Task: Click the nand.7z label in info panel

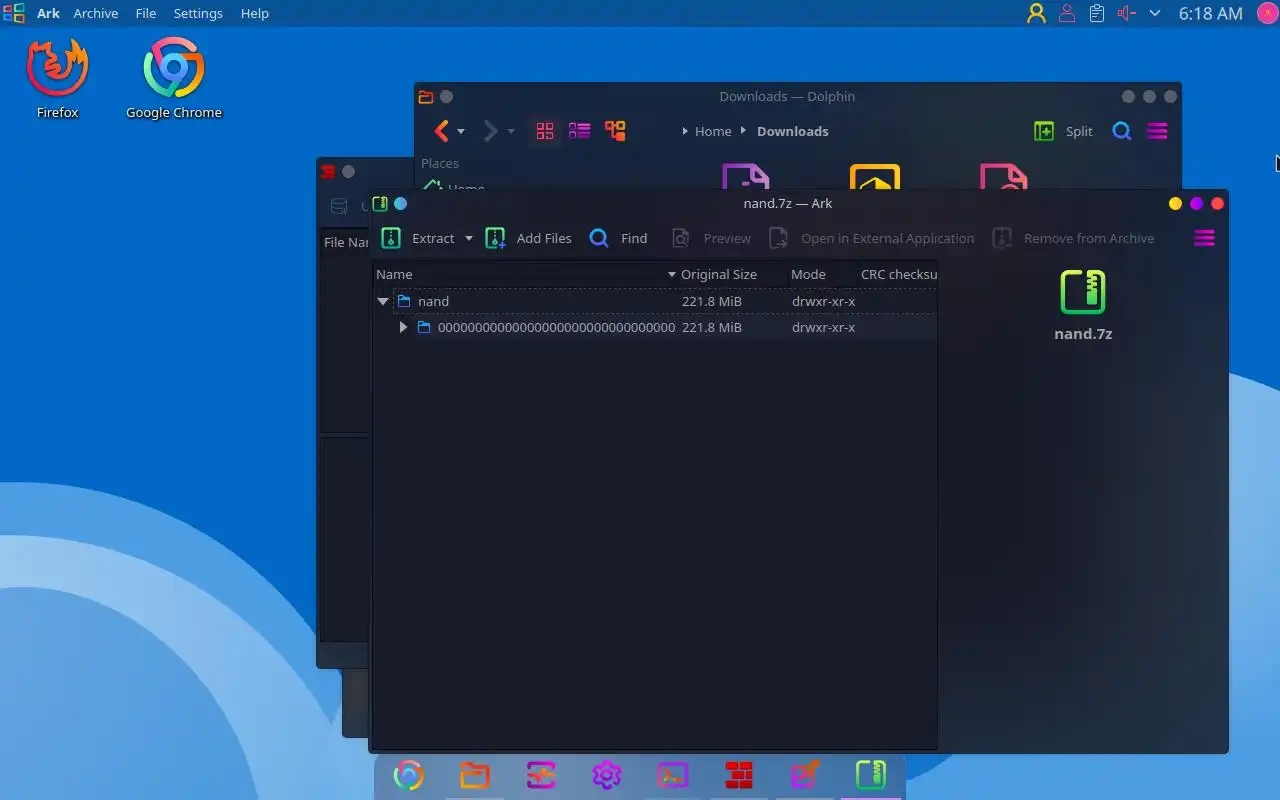Action: pyautogui.click(x=1083, y=334)
